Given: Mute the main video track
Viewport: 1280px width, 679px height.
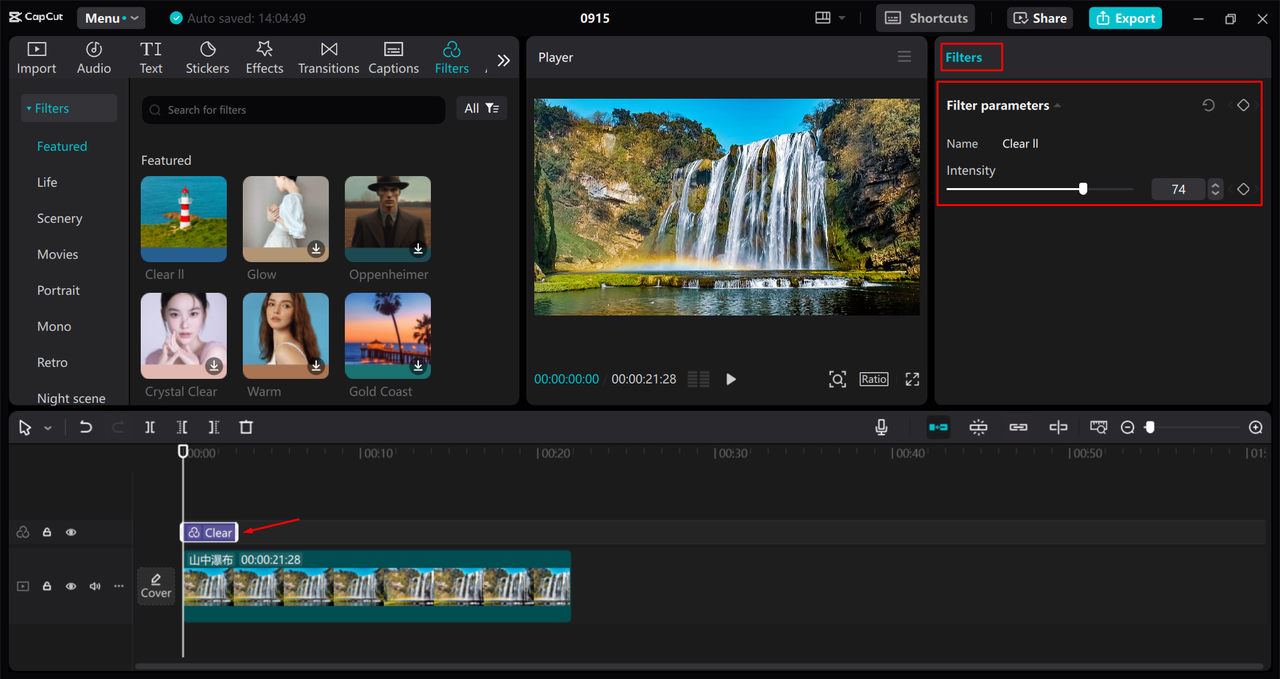Looking at the screenshot, I should (95, 586).
